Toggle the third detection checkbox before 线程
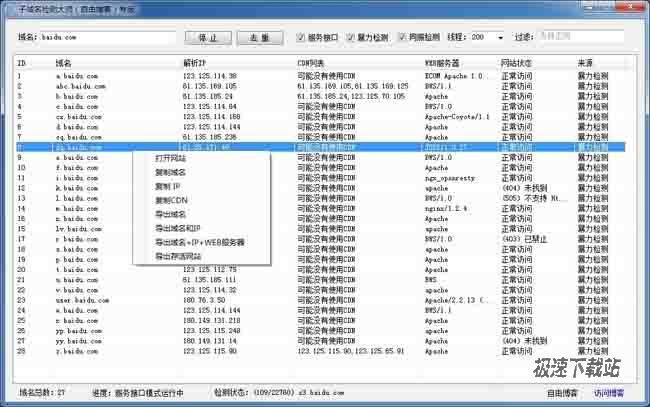The image size is (650, 407). [x=402, y=37]
